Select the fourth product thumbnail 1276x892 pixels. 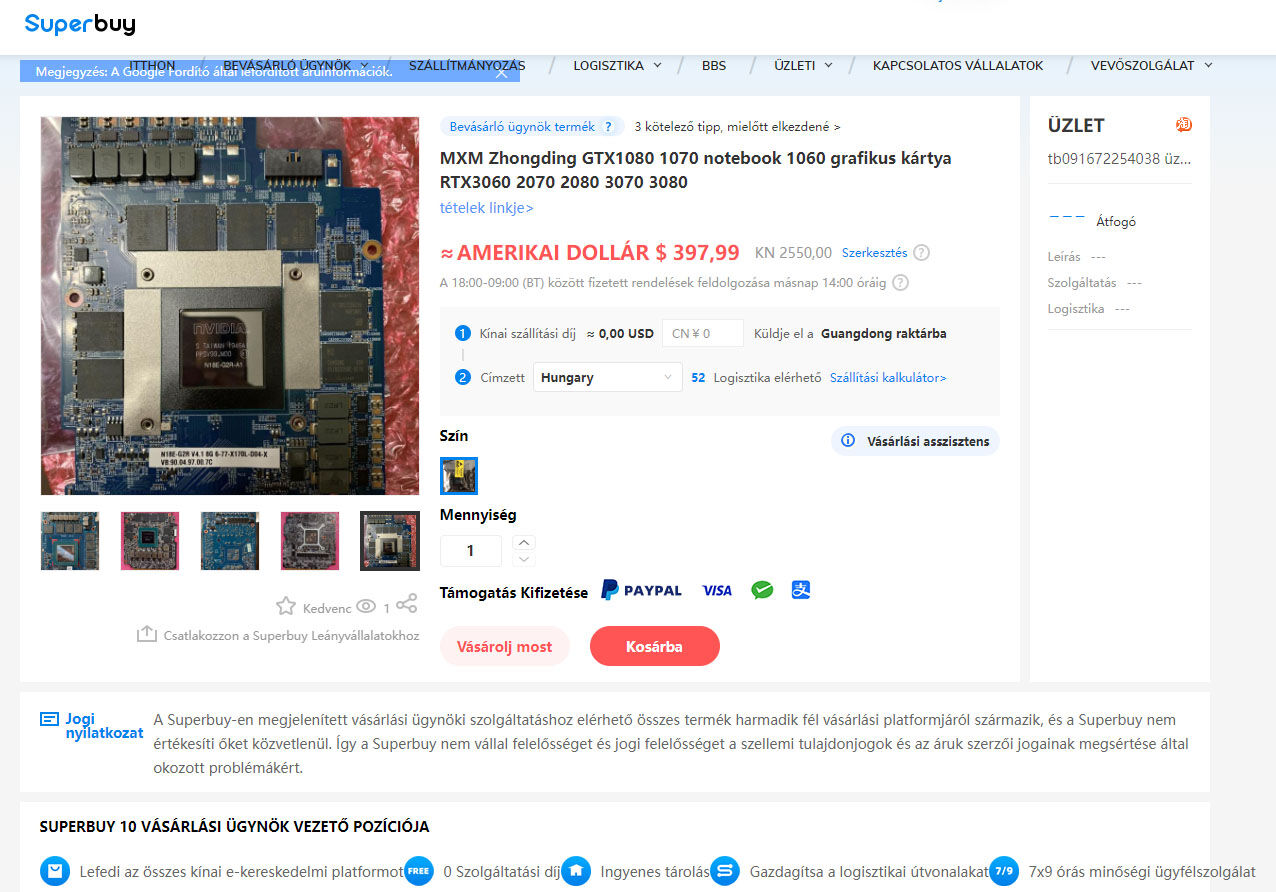pos(310,541)
